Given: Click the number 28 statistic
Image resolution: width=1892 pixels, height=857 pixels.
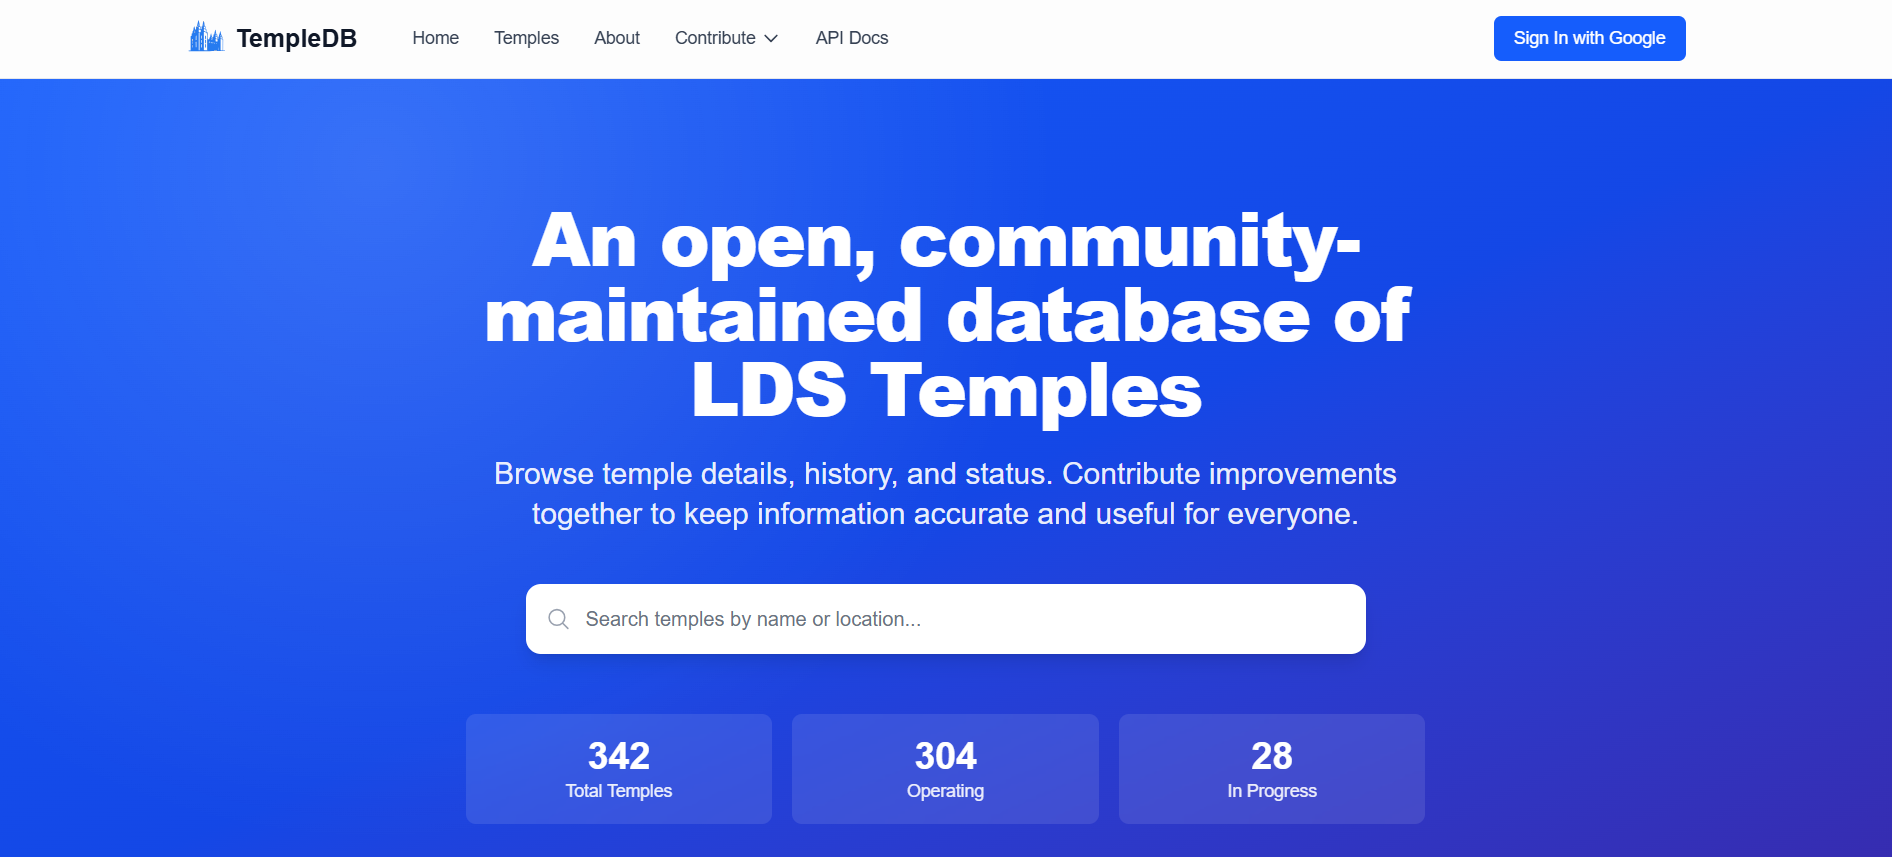Looking at the screenshot, I should (x=1271, y=756).
